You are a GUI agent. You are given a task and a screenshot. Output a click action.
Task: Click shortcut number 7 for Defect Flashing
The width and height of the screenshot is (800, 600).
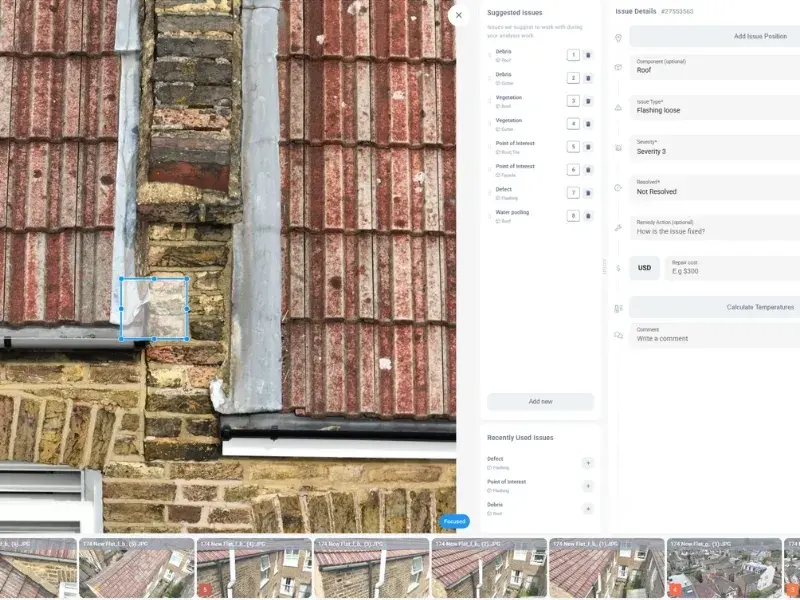[573, 193]
